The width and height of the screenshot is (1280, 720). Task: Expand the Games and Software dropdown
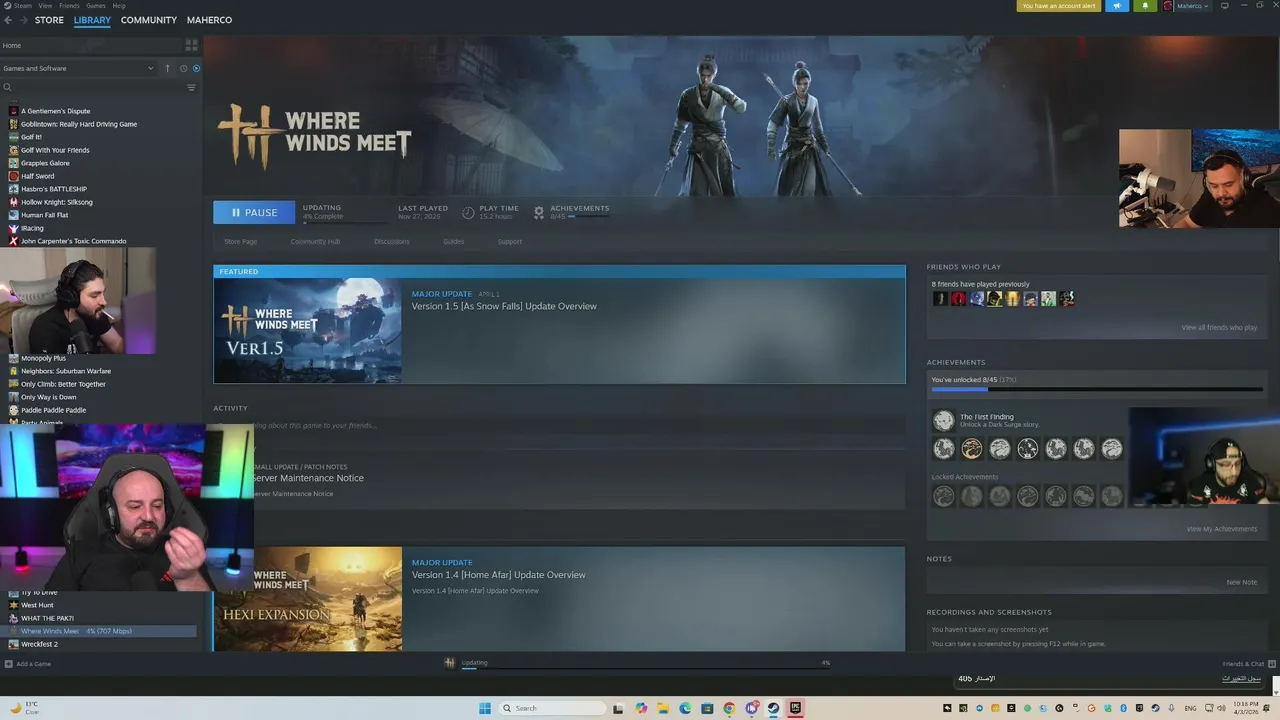(x=80, y=68)
